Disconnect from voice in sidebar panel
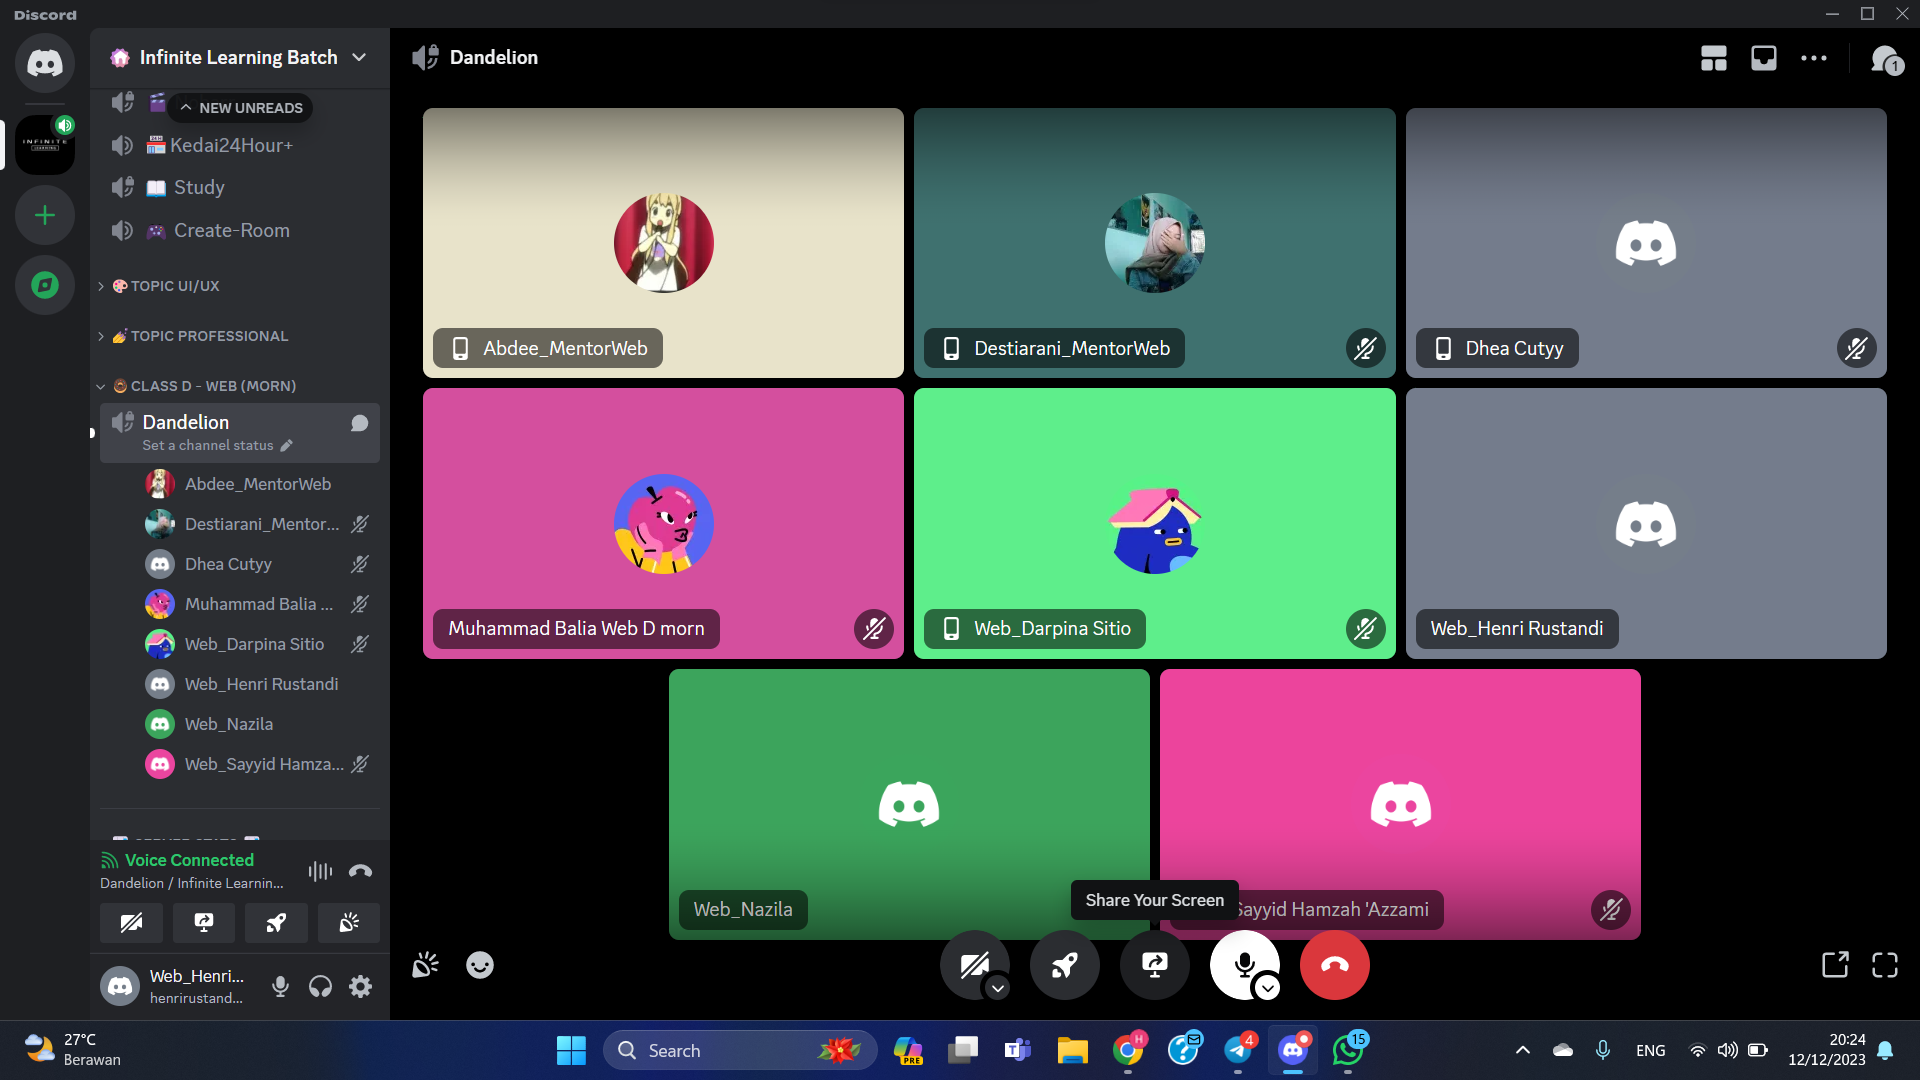The width and height of the screenshot is (1920, 1080). [x=360, y=871]
